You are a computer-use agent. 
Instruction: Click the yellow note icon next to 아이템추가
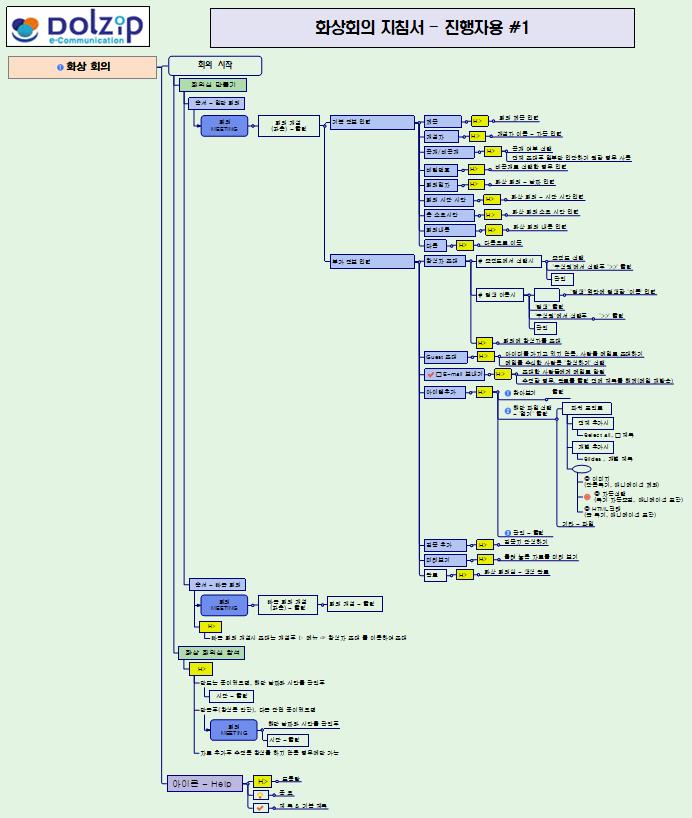(484, 393)
